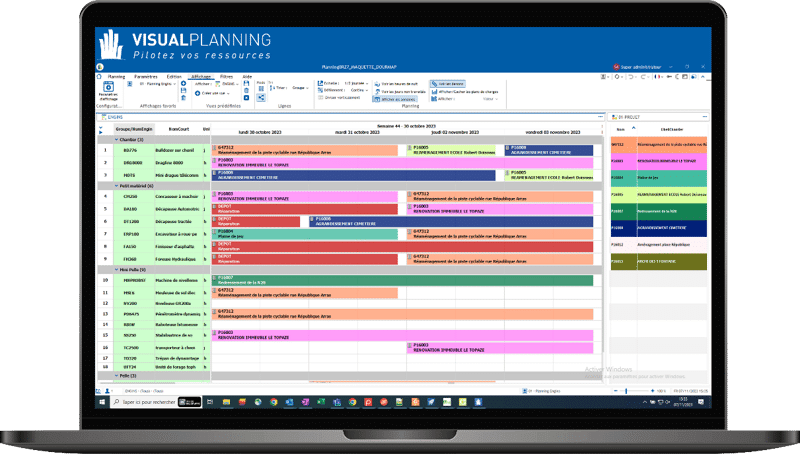
Task: Open the Planning menu tab
Action: 116,77
